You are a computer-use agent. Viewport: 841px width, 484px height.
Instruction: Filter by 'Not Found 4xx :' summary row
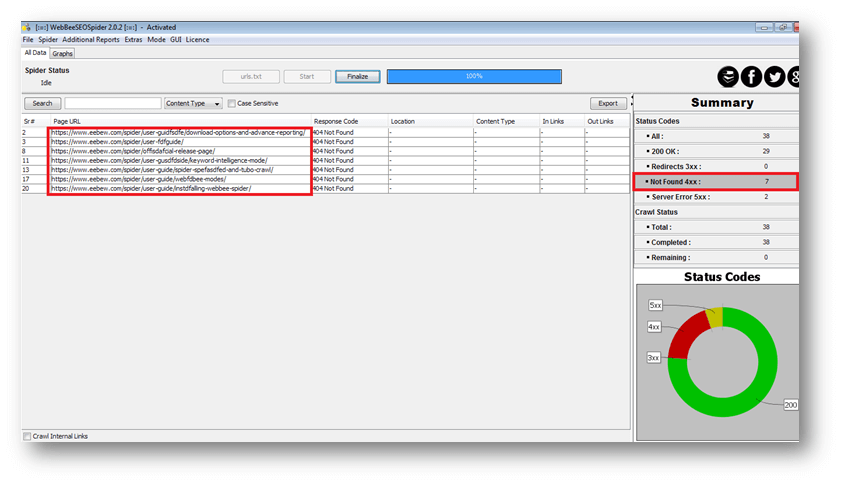[716, 182]
